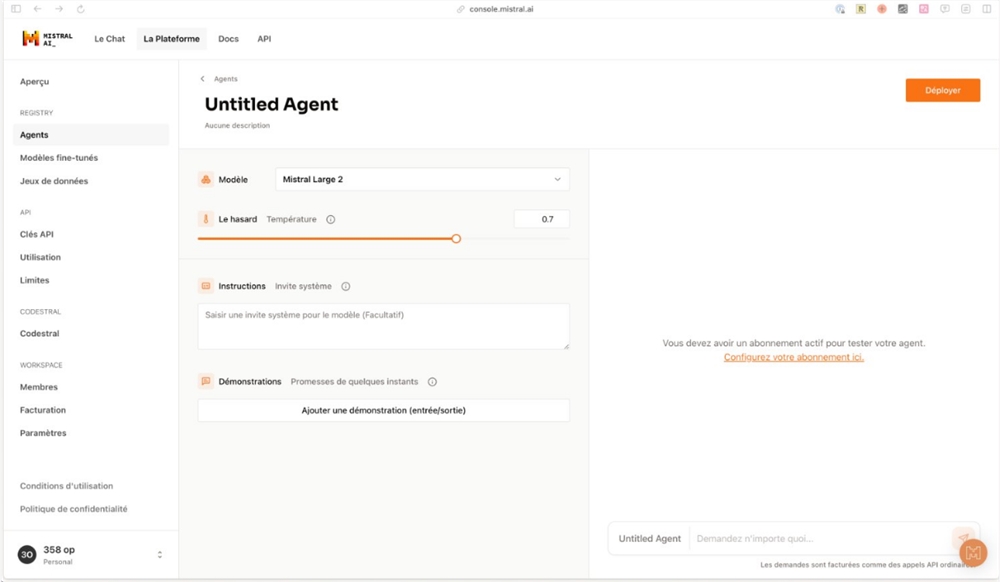Click the info icon beside Invite système
The height and width of the screenshot is (582, 1000).
(x=345, y=285)
